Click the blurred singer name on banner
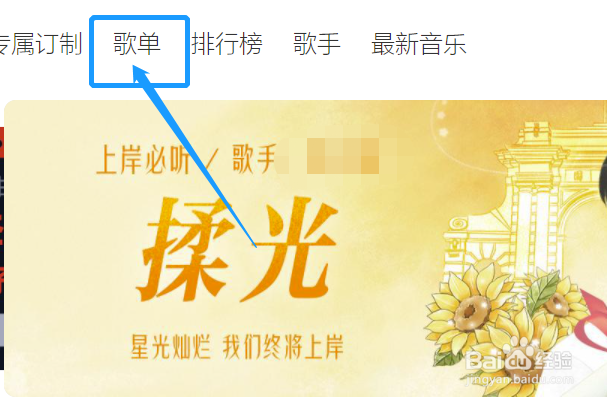607x401 pixels. [x=329, y=157]
